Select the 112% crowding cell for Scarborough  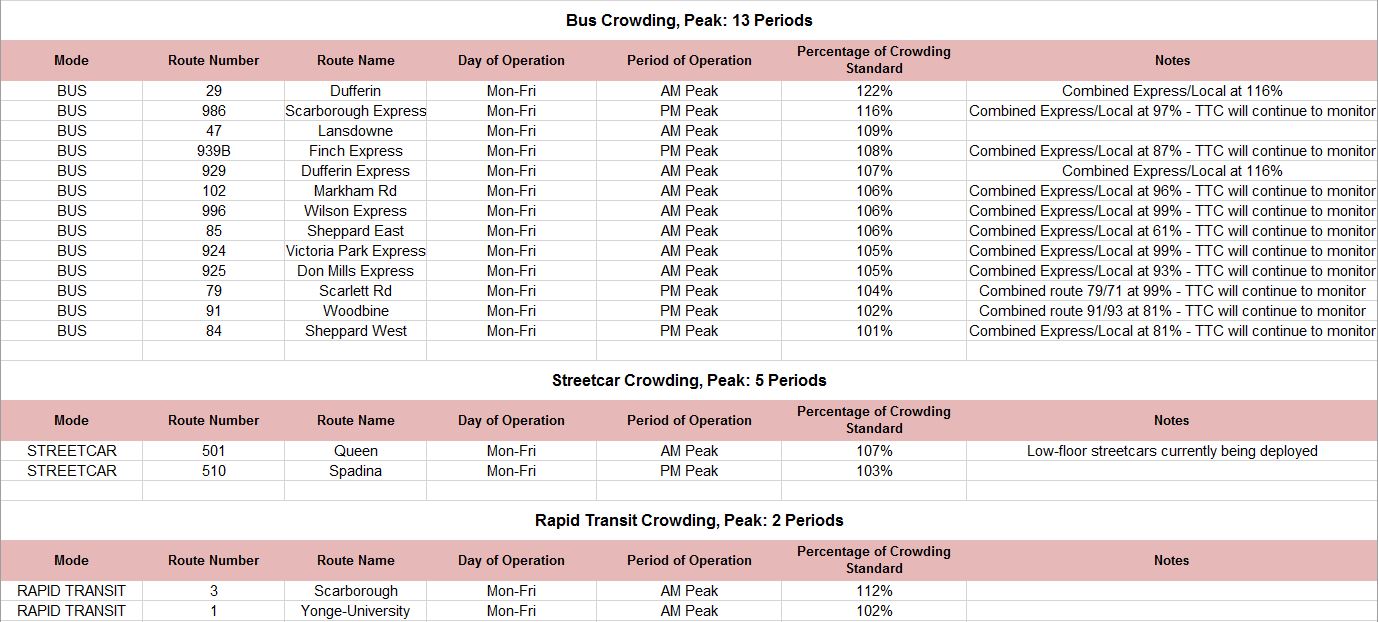coord(873,591)
